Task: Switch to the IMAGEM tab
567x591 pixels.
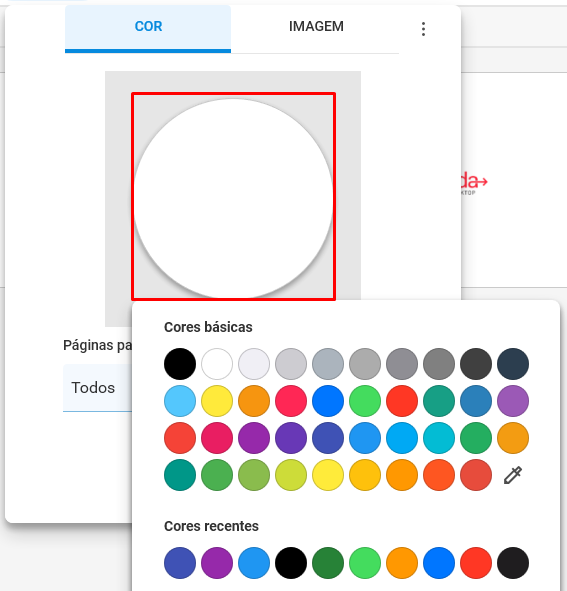Action: (x=316, y=27)
